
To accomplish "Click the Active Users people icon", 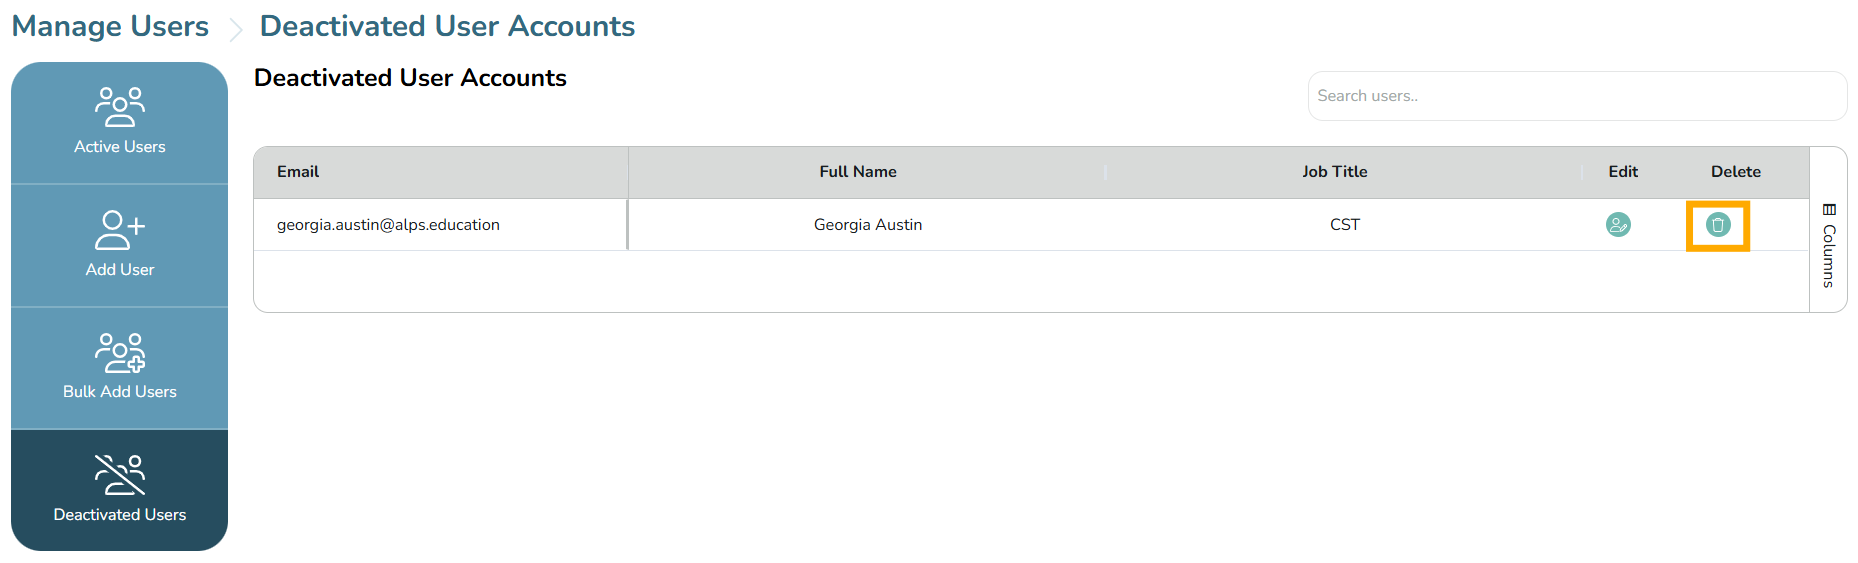I will point(120,106).
